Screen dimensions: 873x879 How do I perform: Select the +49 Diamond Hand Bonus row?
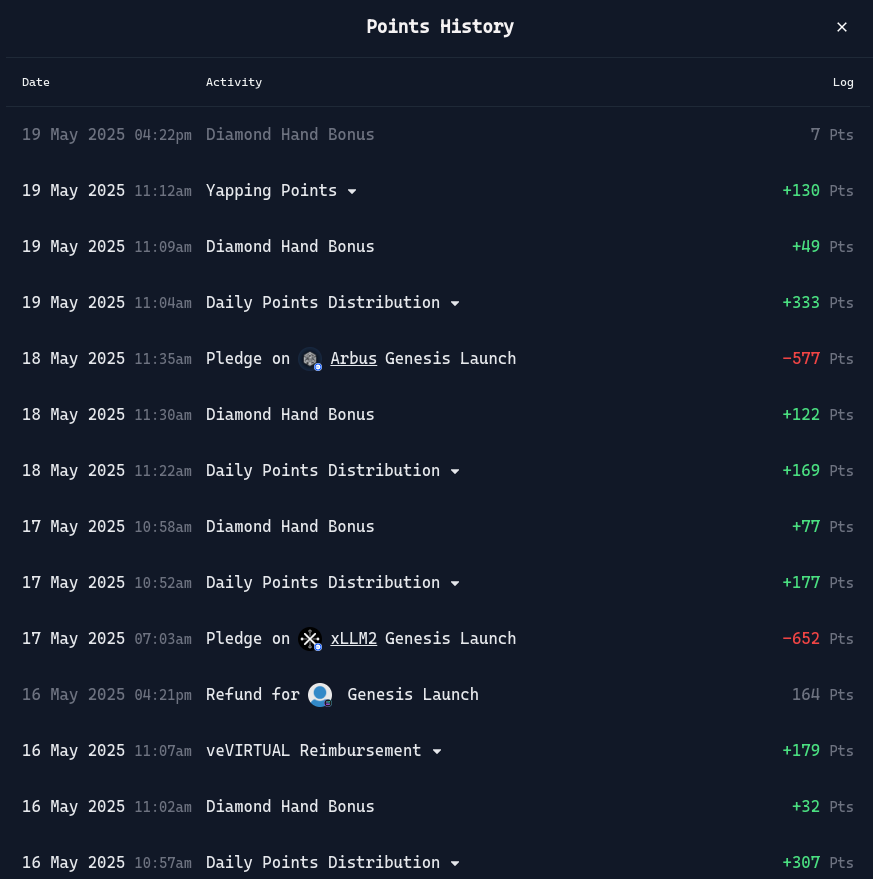coord(437,247)
